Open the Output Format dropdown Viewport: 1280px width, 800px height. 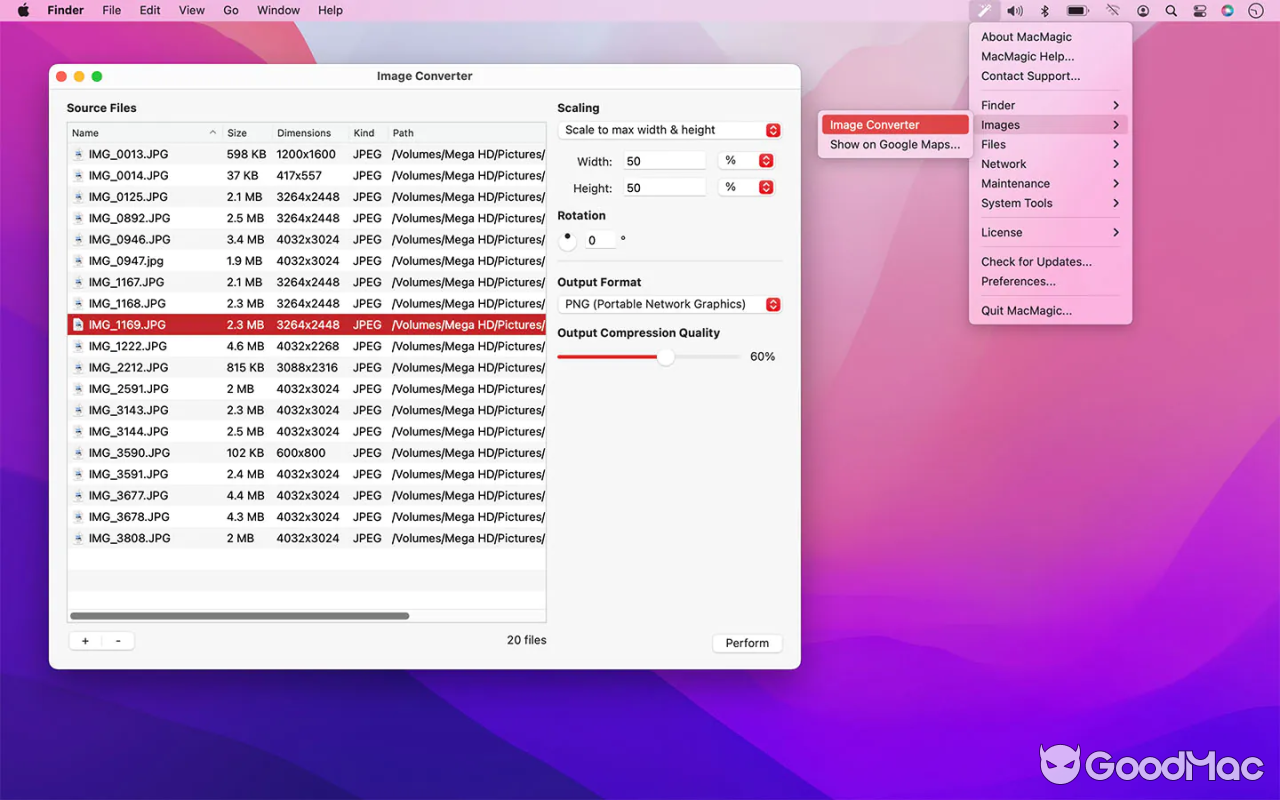[670, 303]
